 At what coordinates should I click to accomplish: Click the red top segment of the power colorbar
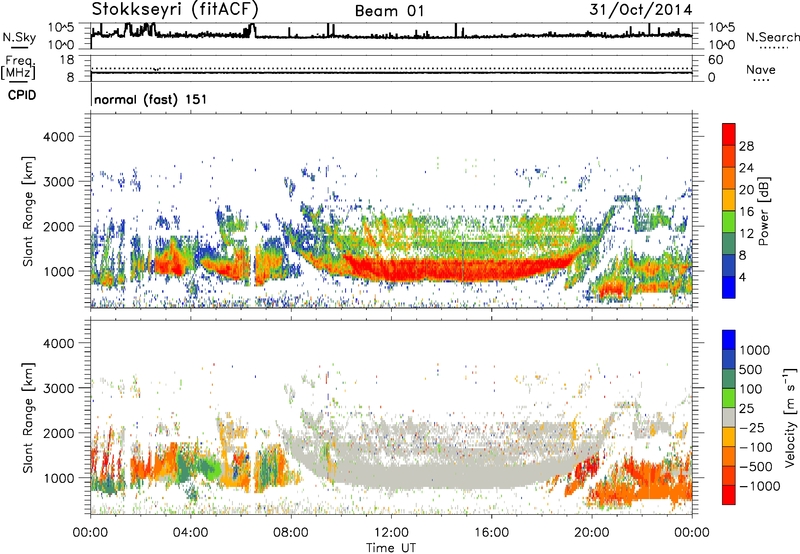(x=729, y=134)
